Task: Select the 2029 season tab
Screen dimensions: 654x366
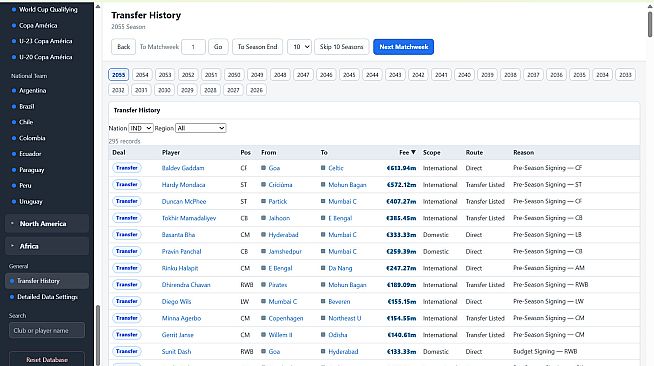Action: pos(187,90)
